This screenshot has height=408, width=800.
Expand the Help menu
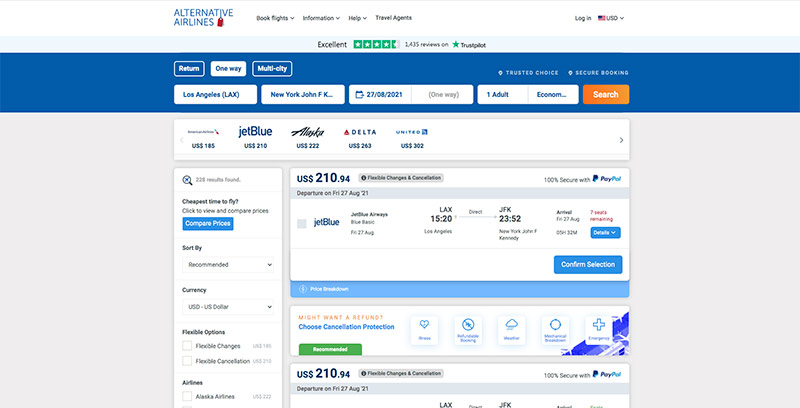click(x=357, y=18)
